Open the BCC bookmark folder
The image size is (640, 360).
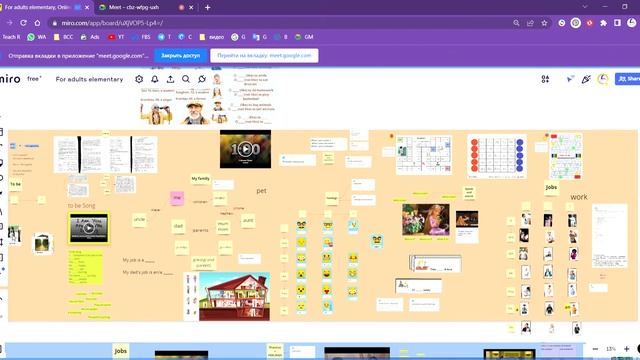63,37
